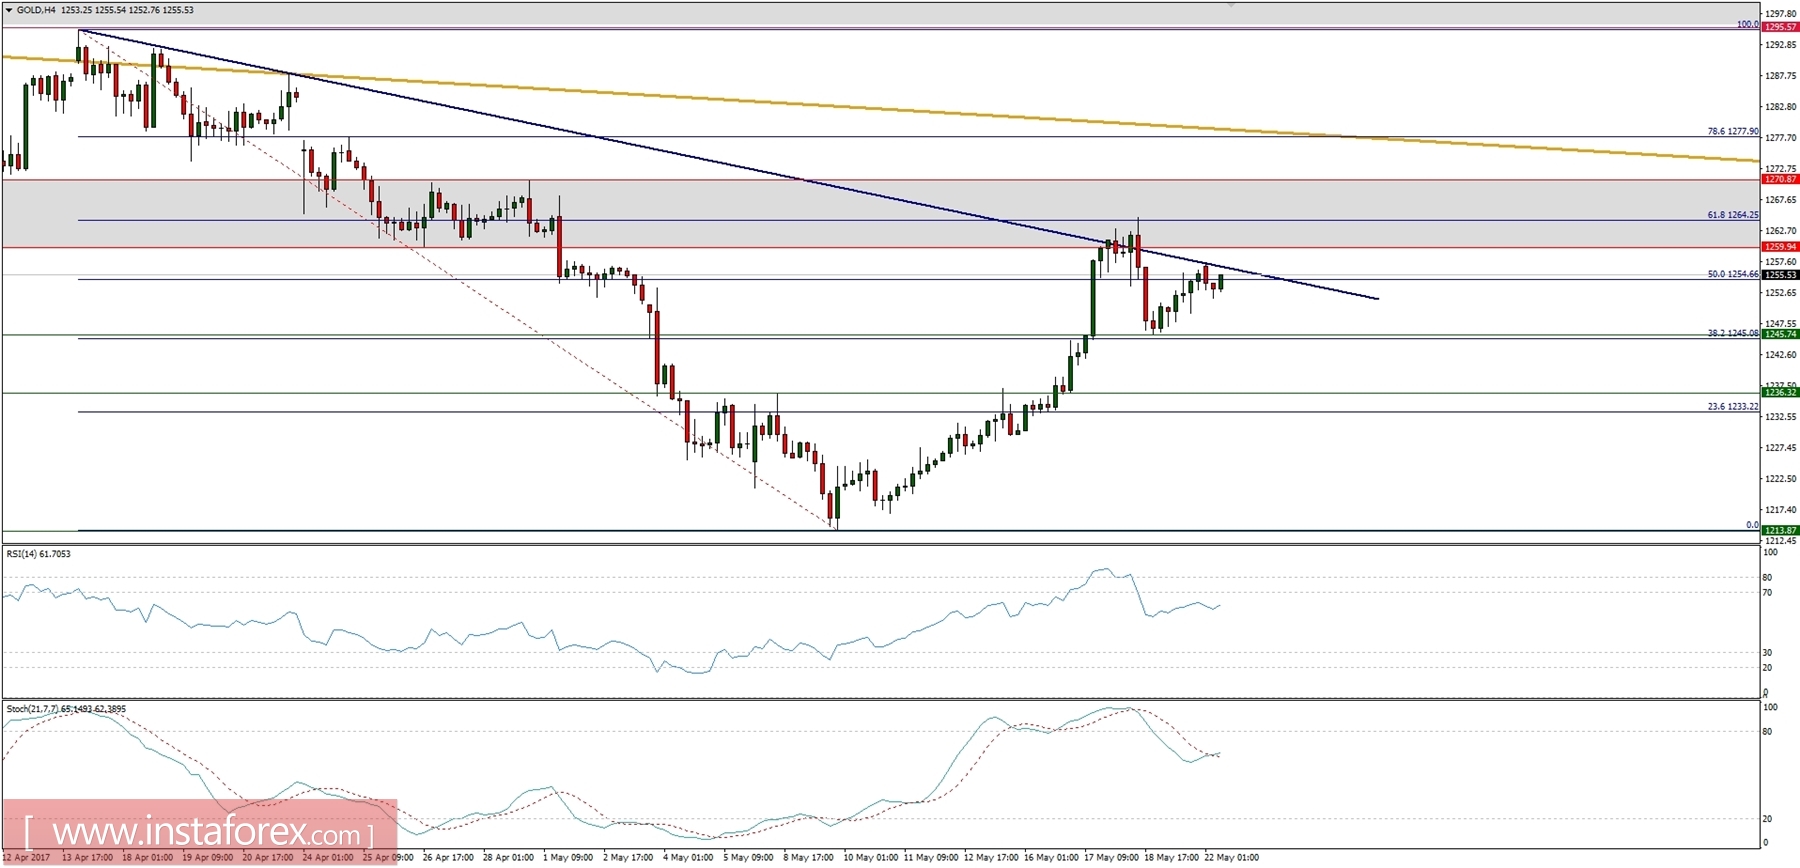Click the 8 May 17:00 time label
1800x868 pixels.
808,857
